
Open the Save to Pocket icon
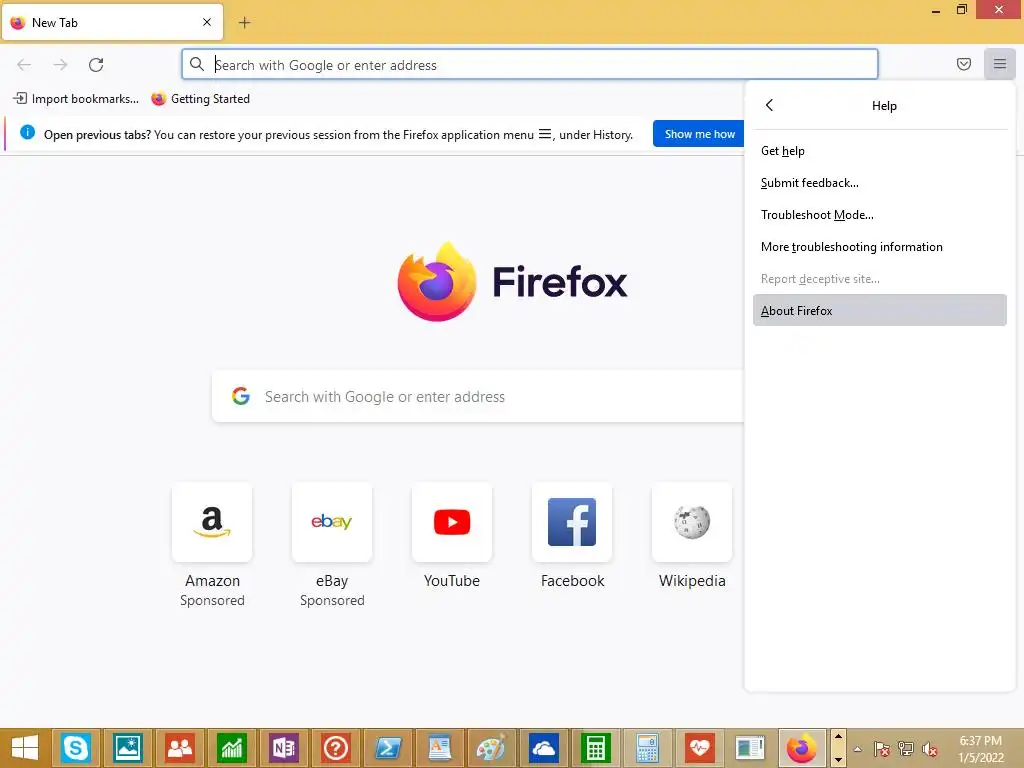[x=964, y=64]
